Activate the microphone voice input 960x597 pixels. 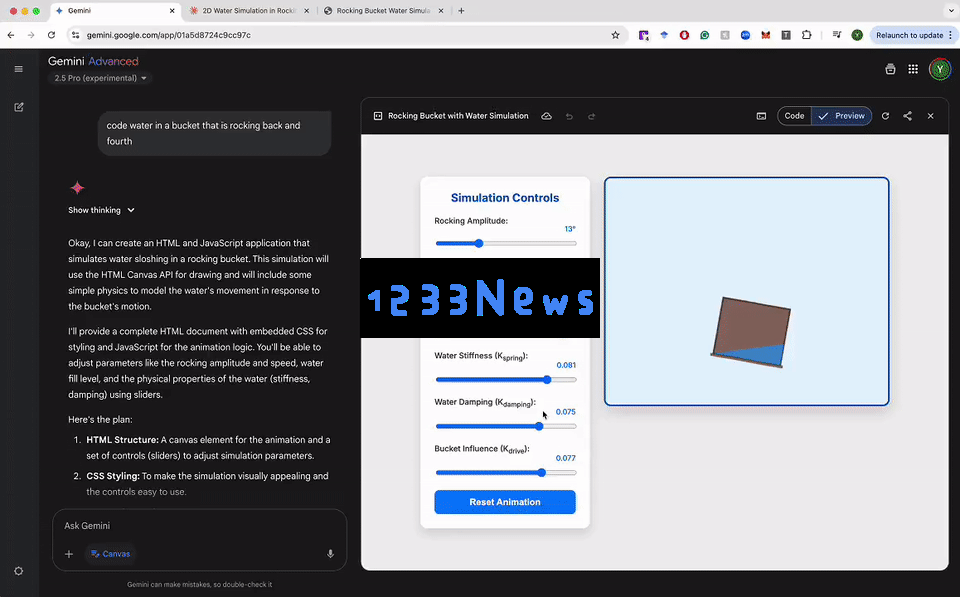(x=330, y=554)
